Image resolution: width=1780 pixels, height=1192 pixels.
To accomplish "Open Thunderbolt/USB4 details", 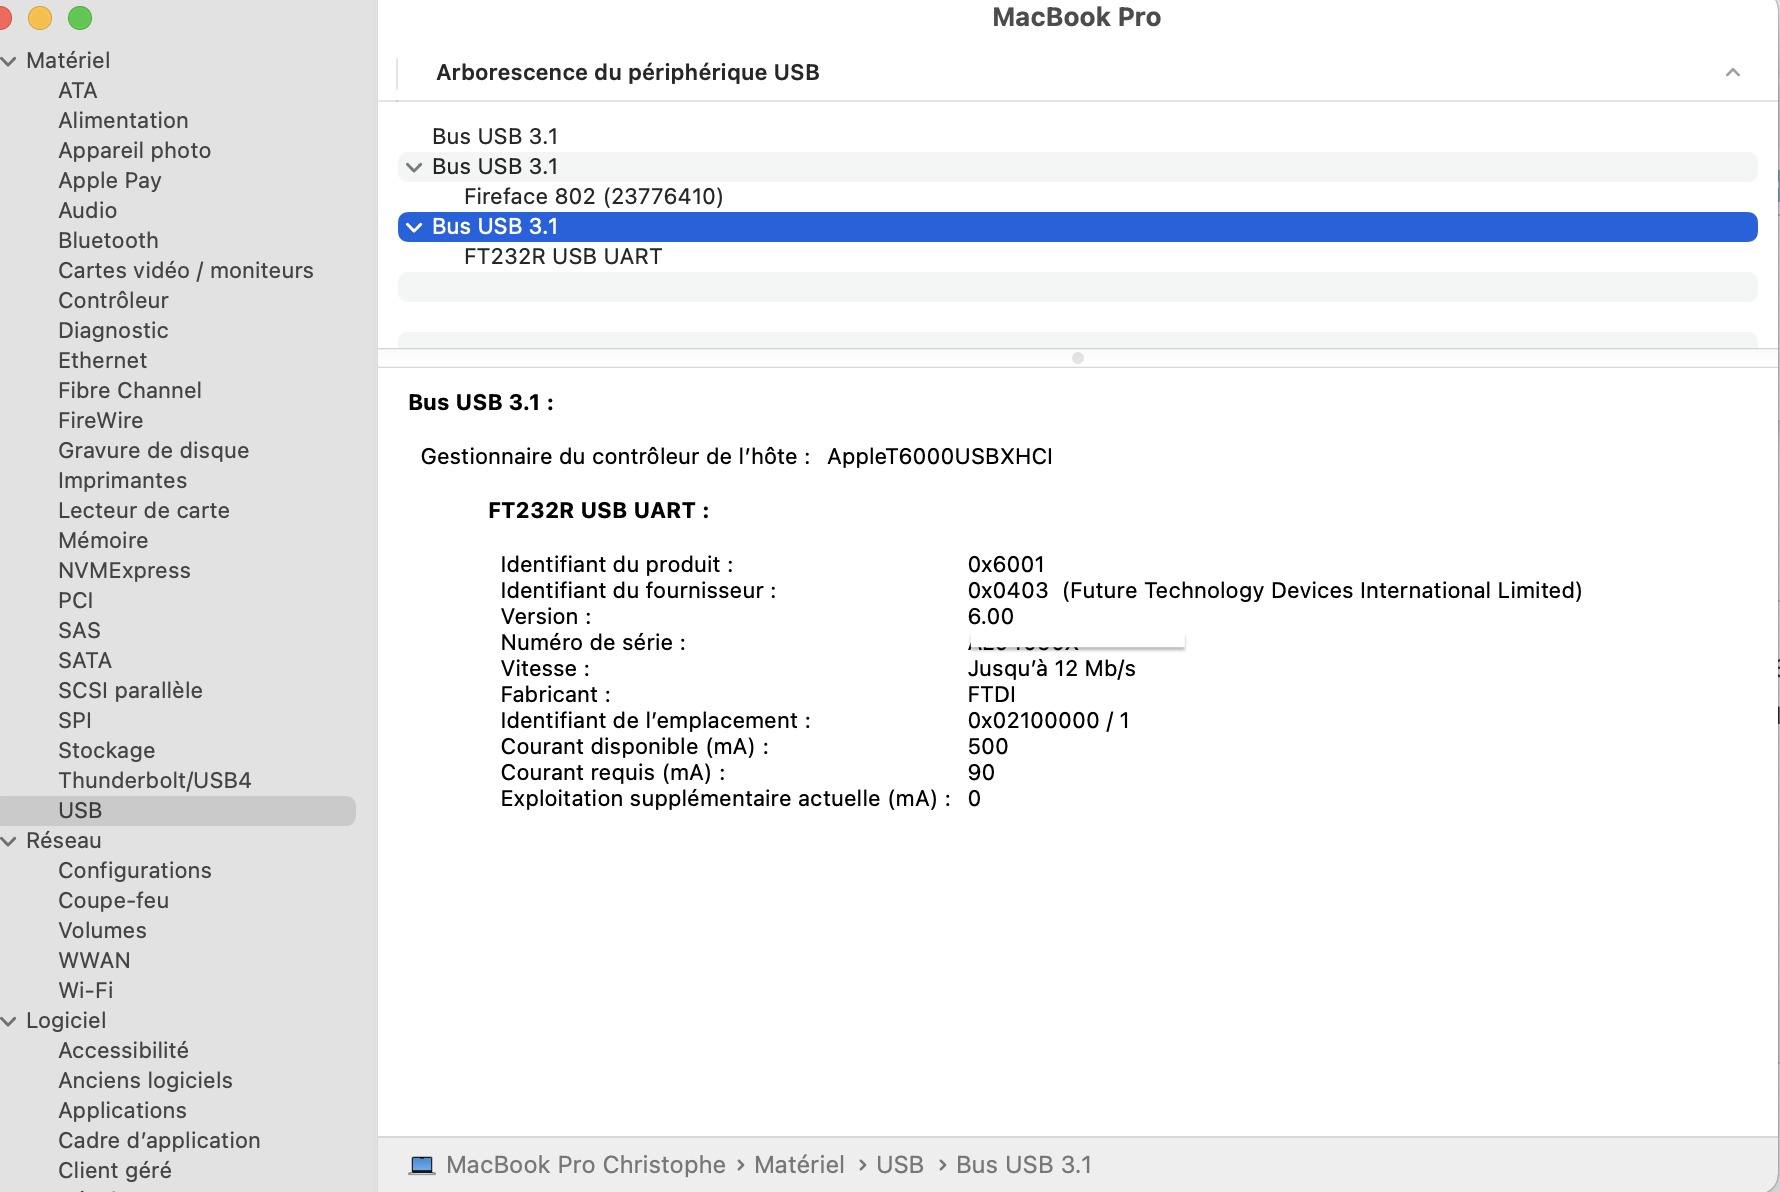I will pos(155,781).
